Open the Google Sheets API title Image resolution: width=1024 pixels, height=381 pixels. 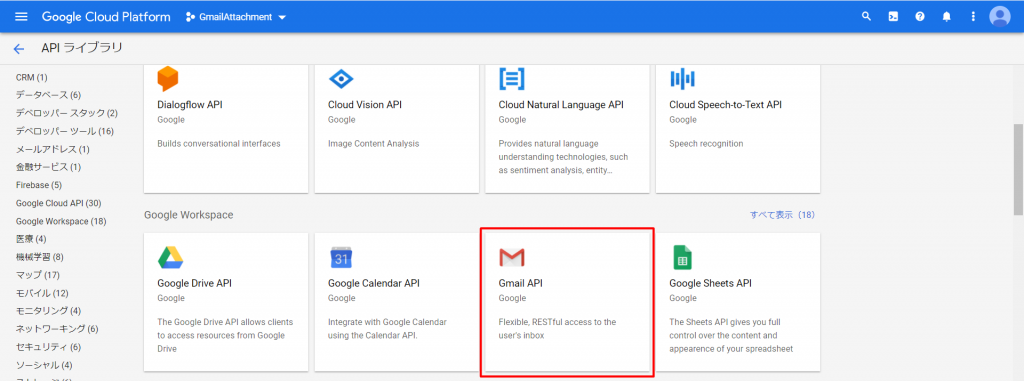point(711,284)
